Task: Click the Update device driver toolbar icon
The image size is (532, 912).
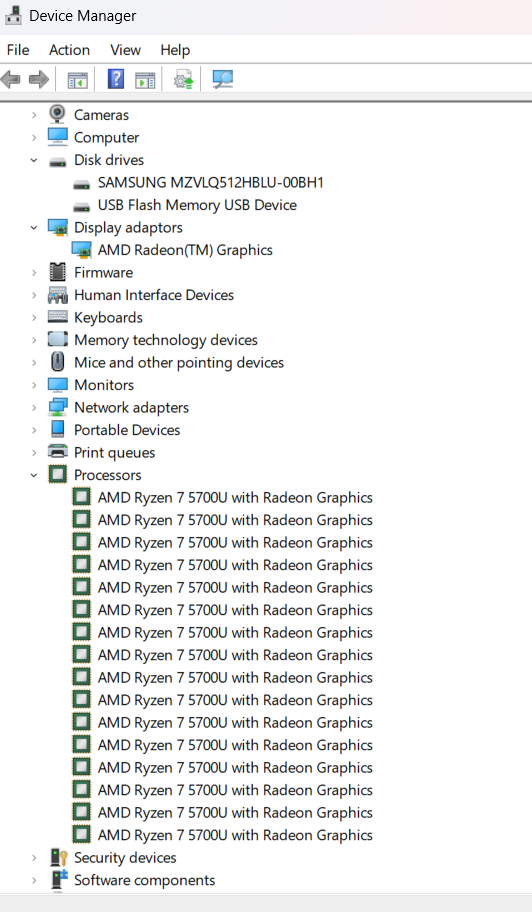Action: (x=183, y=79)
